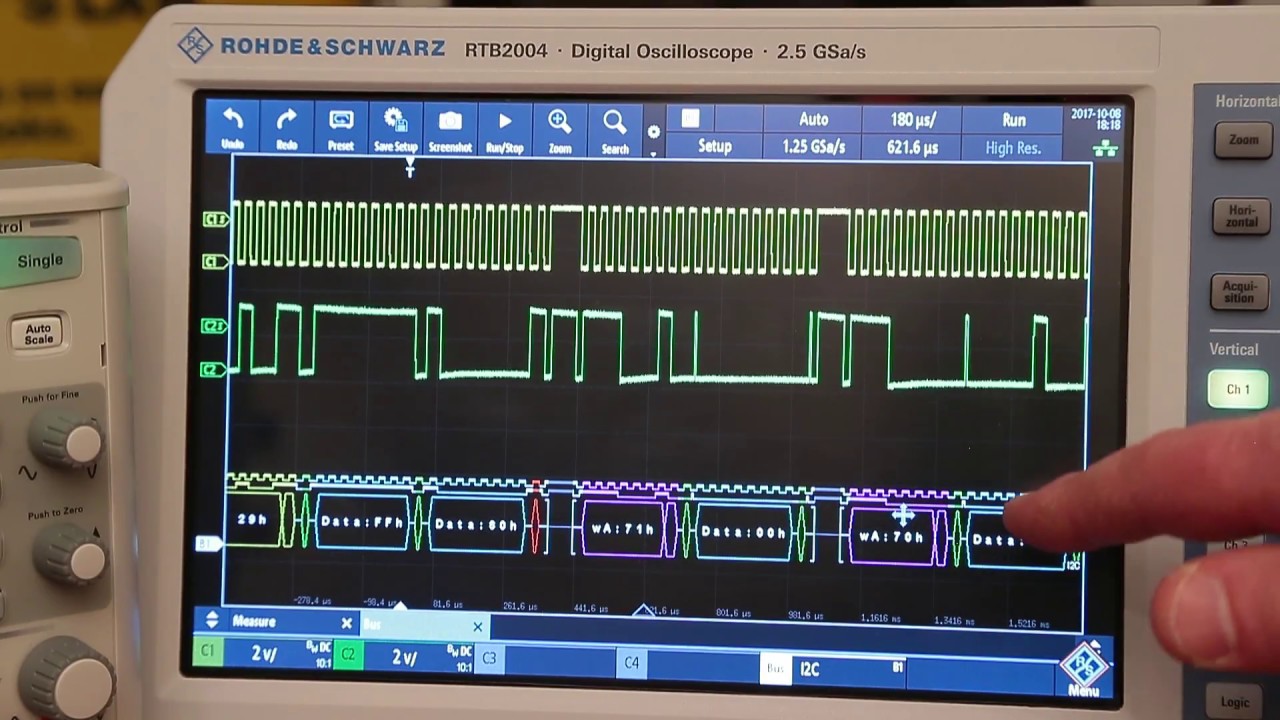Tap the 1.25 GSa/s sample rate field
Screen dimensions: 1280x720
tap(813, 147)
